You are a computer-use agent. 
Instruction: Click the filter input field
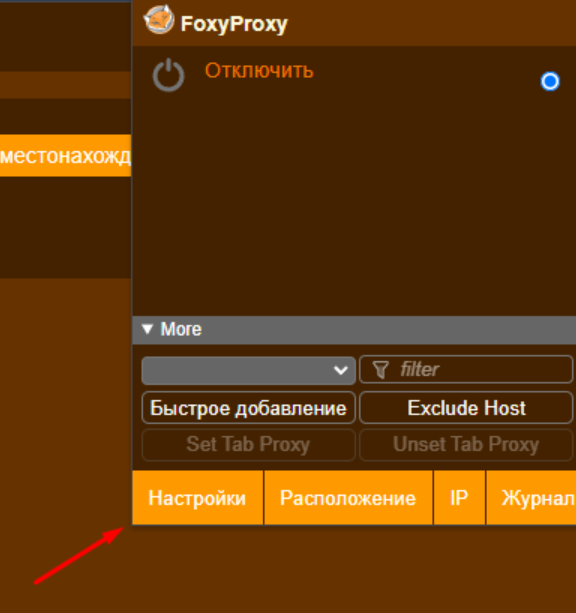click(x=466, y=369)
